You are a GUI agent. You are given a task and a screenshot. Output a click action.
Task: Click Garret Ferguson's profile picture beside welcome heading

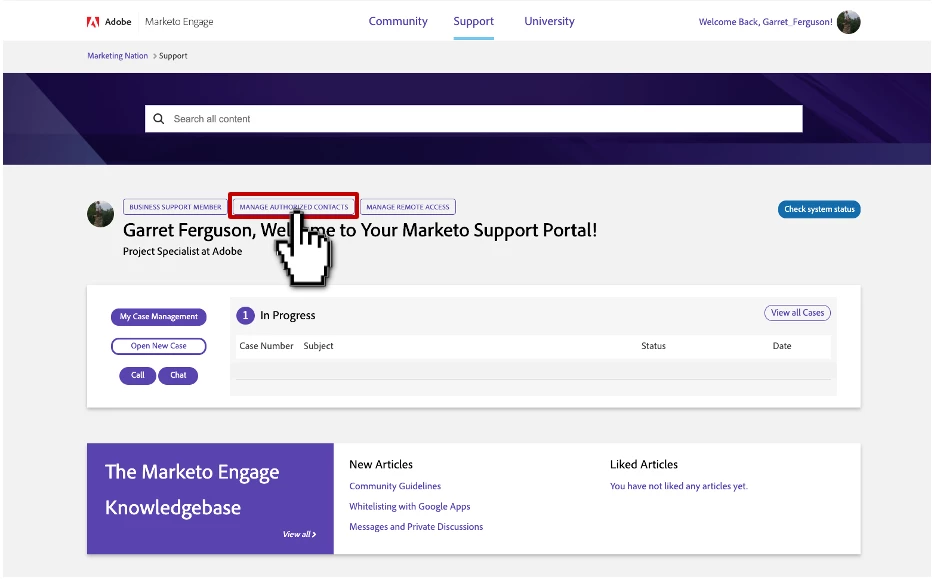[x=100, y=214]
